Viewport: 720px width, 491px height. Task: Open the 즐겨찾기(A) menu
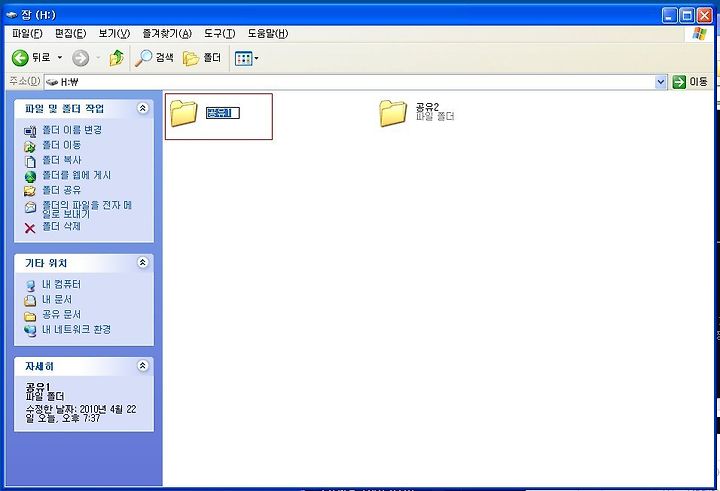pos(167,34)
